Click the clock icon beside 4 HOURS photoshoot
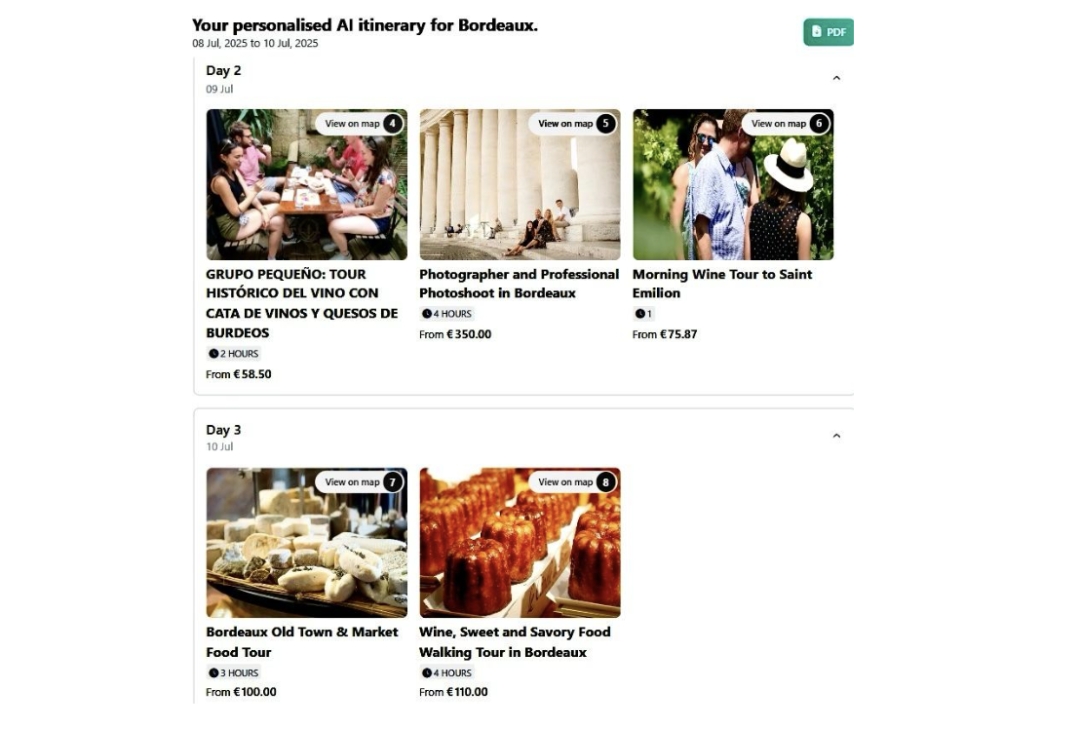Screen dimensions: 1080x729 (426, 314)
